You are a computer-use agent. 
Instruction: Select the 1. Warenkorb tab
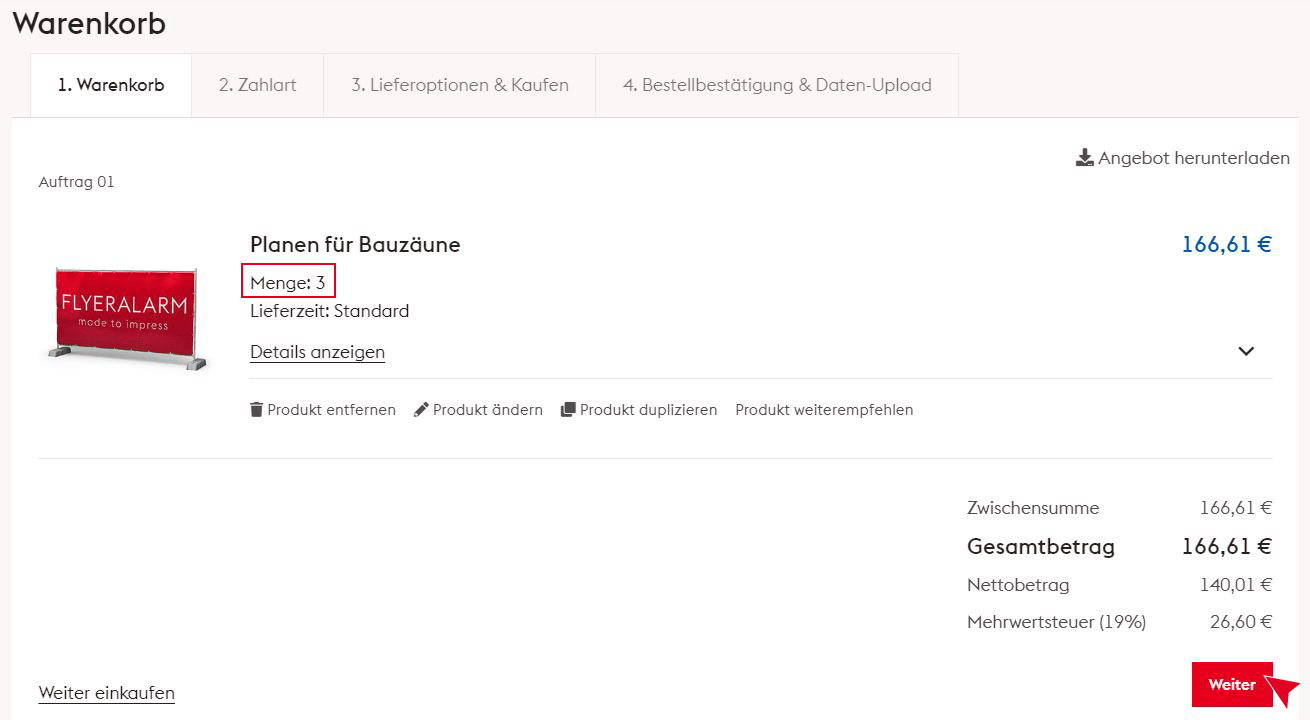111,85
